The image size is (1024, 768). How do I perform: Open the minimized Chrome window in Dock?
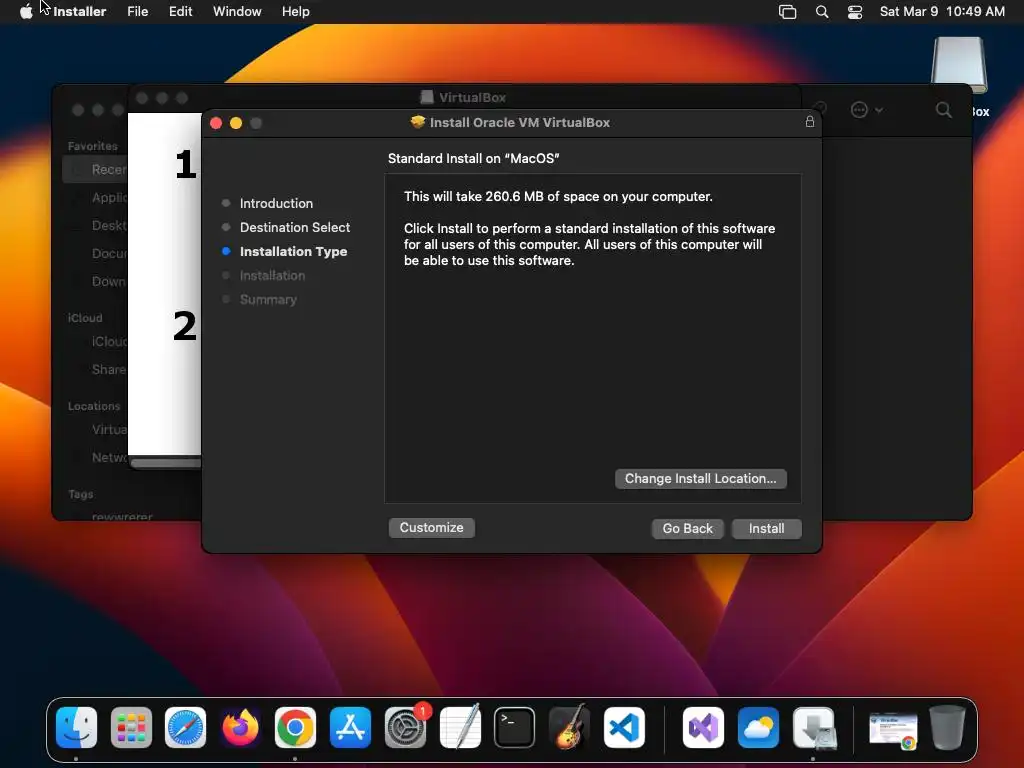(893, 730)
